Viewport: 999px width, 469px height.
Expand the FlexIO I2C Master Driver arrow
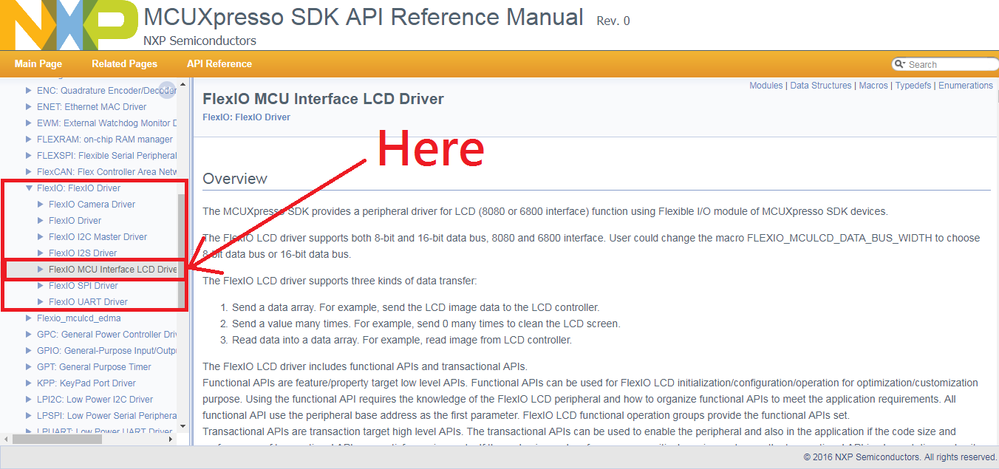pos(41,237)
